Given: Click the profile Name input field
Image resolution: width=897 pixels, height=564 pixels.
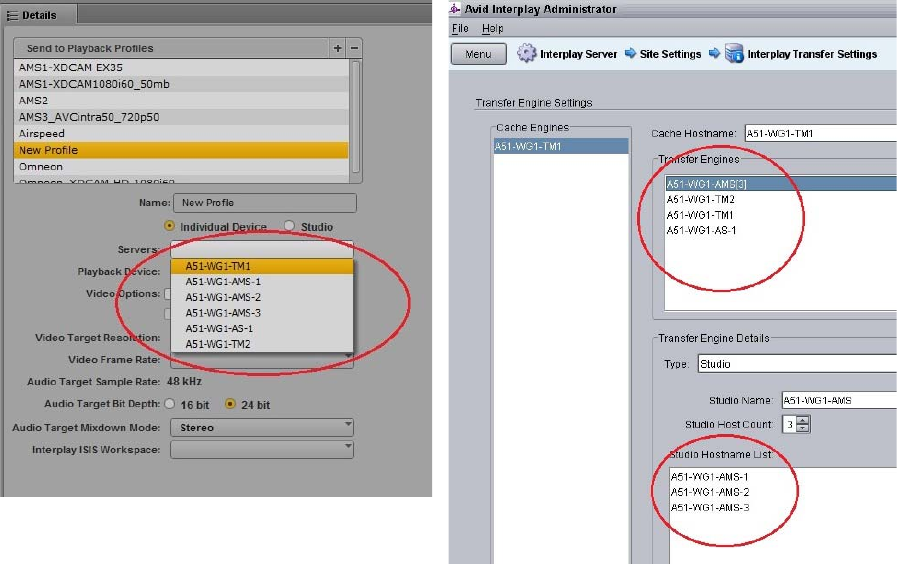Looking at the screenshot, I should [x=264, y=202].
